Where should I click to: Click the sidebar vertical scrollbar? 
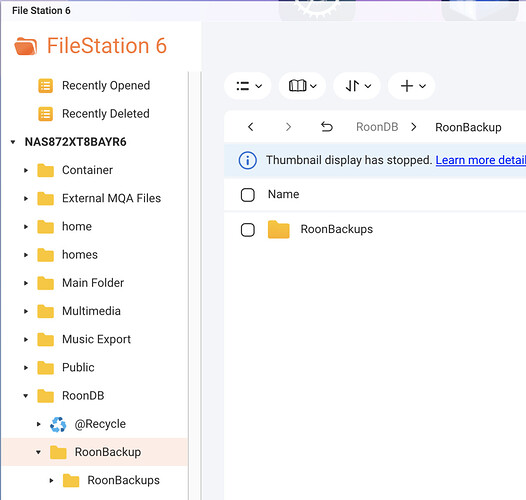tap(188, 285)
